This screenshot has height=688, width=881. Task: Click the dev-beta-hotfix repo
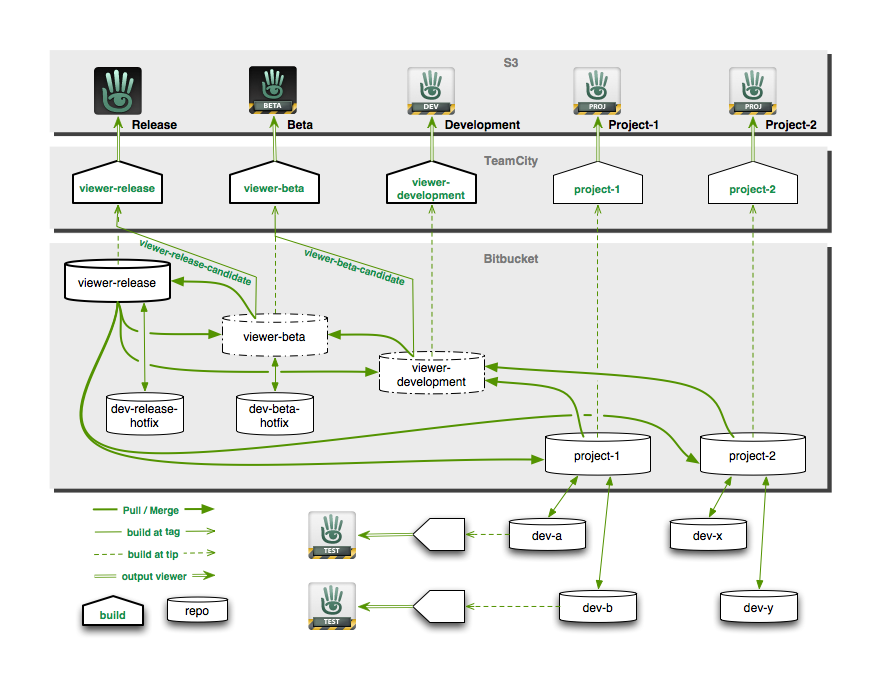pyautogui.click(x=275, y=414)
